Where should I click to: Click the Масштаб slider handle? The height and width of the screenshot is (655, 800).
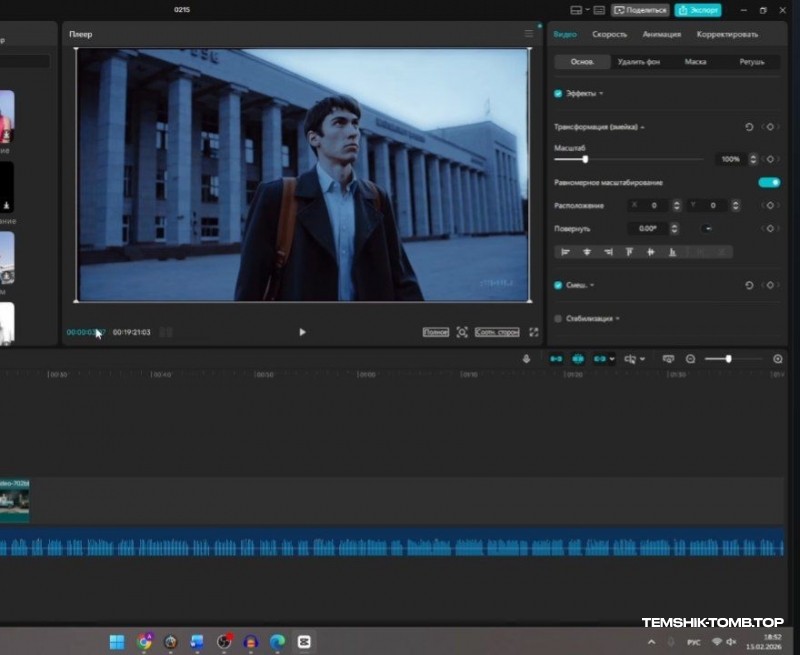click(585, 159)
